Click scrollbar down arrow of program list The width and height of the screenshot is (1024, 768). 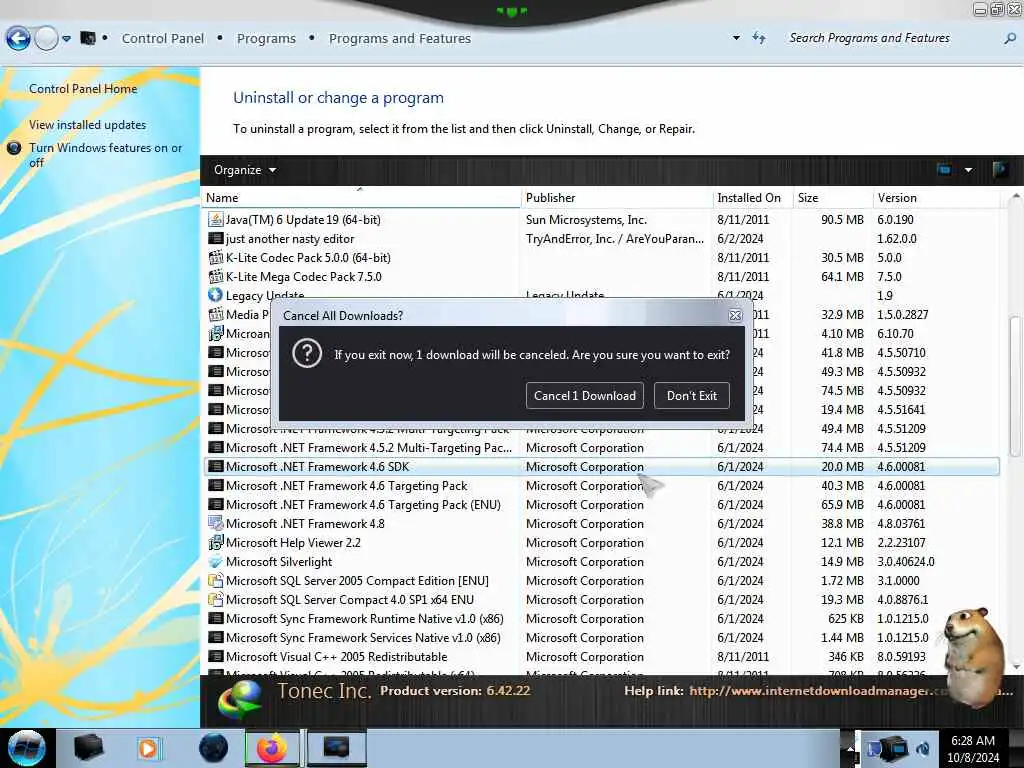coord(1016,667)
